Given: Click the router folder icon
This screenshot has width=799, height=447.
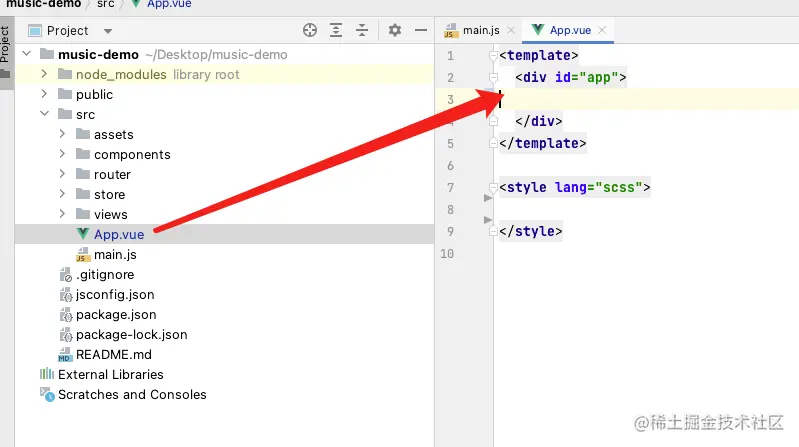Looking at the screenshot, I should tap(83, 174).
